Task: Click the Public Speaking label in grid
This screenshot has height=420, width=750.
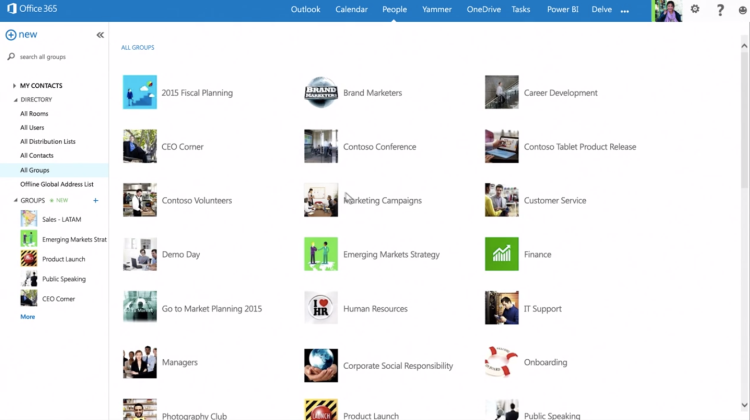Action: [552, 416]
